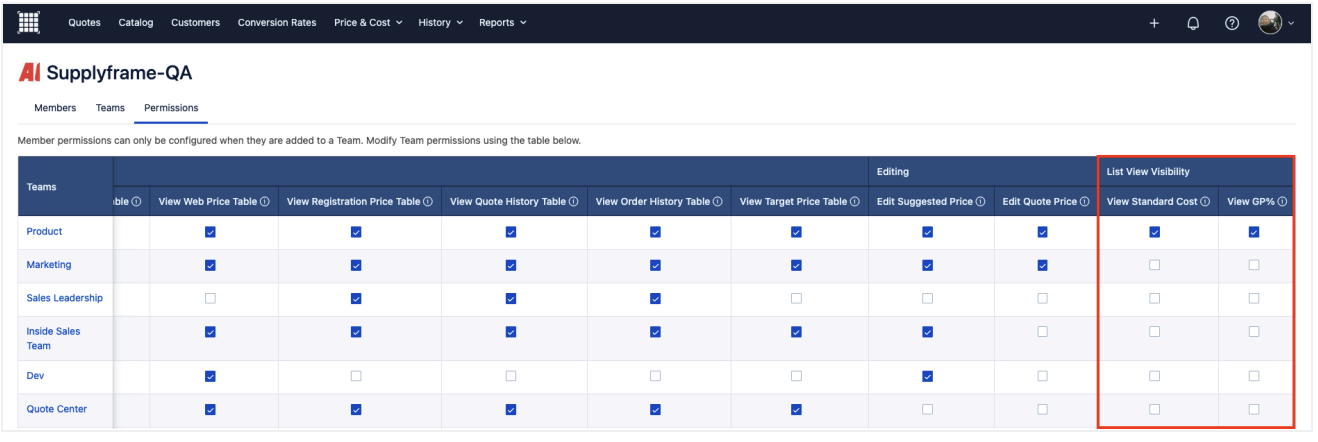Screen dimensions: 1318x442
Task: Uncheck View Target Price Table for Marketing
Action: pyautogui.click(x=796, y=265)
